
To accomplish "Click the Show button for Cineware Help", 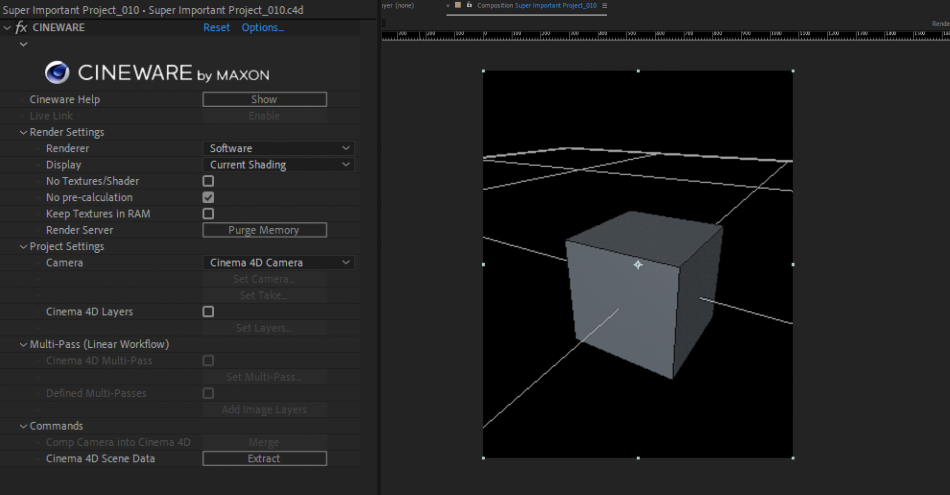I will 265,99.
